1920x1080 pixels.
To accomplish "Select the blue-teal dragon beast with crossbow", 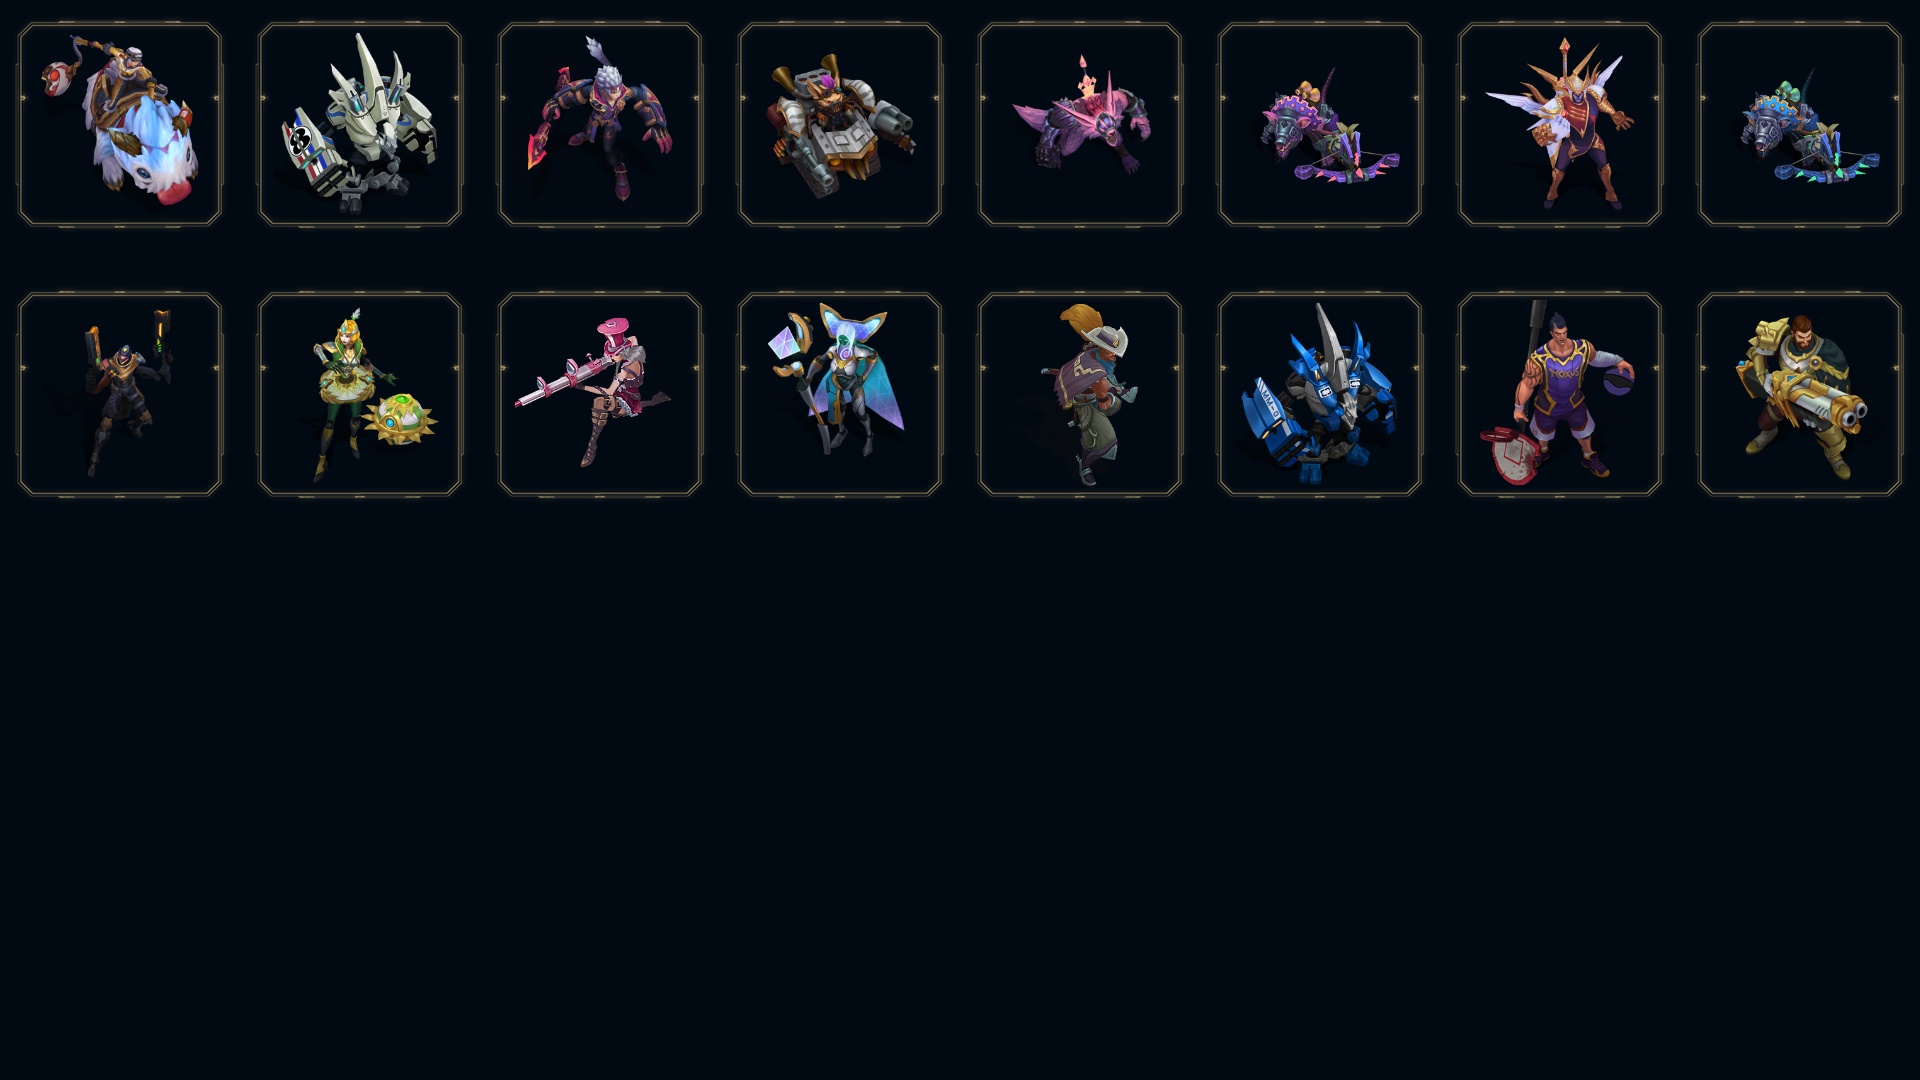I will pyautogui.click(x=1800, y=125).
